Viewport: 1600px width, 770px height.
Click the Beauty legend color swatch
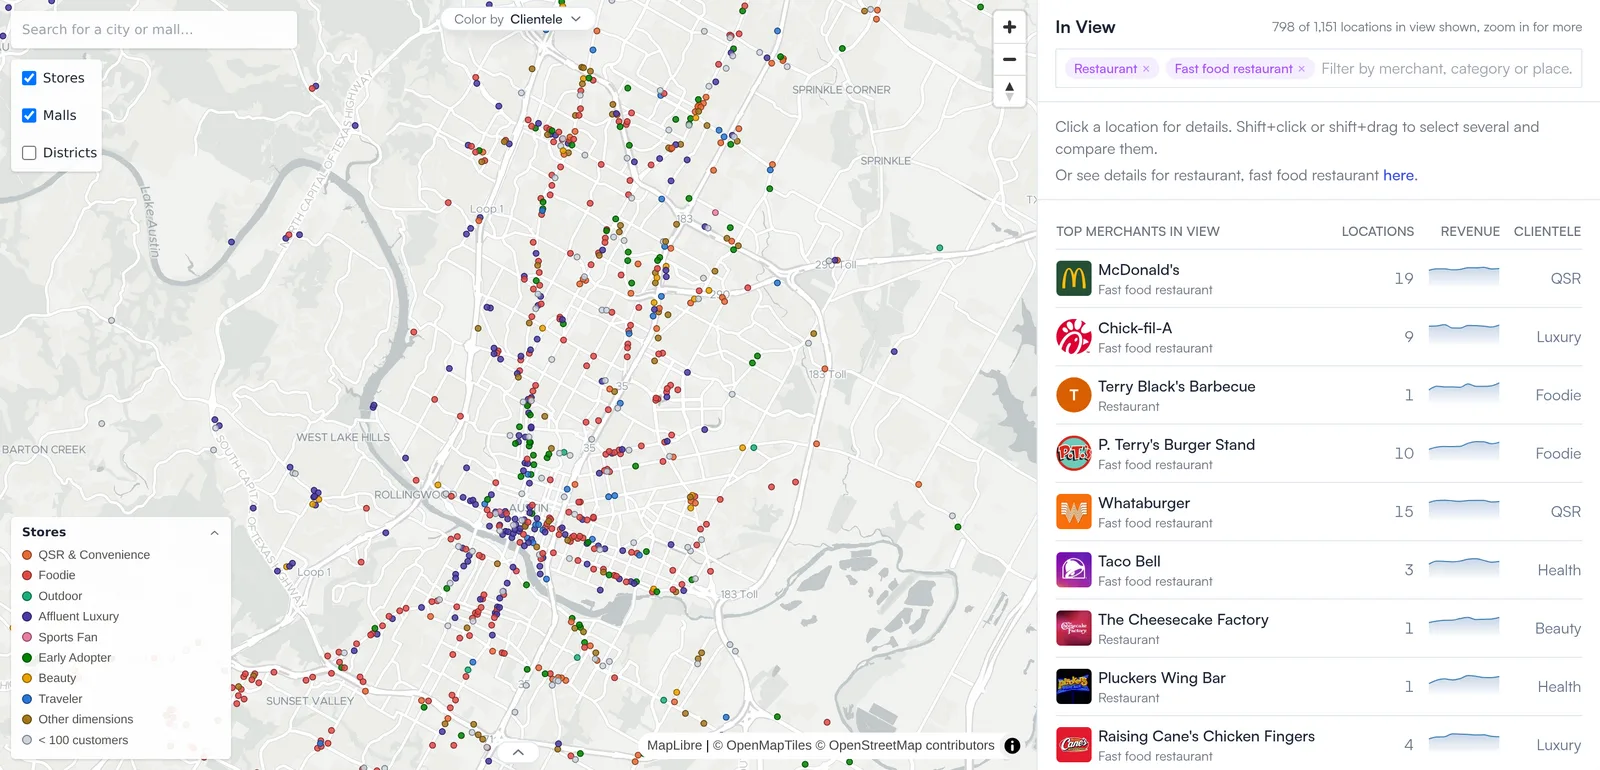pos(27,678)
